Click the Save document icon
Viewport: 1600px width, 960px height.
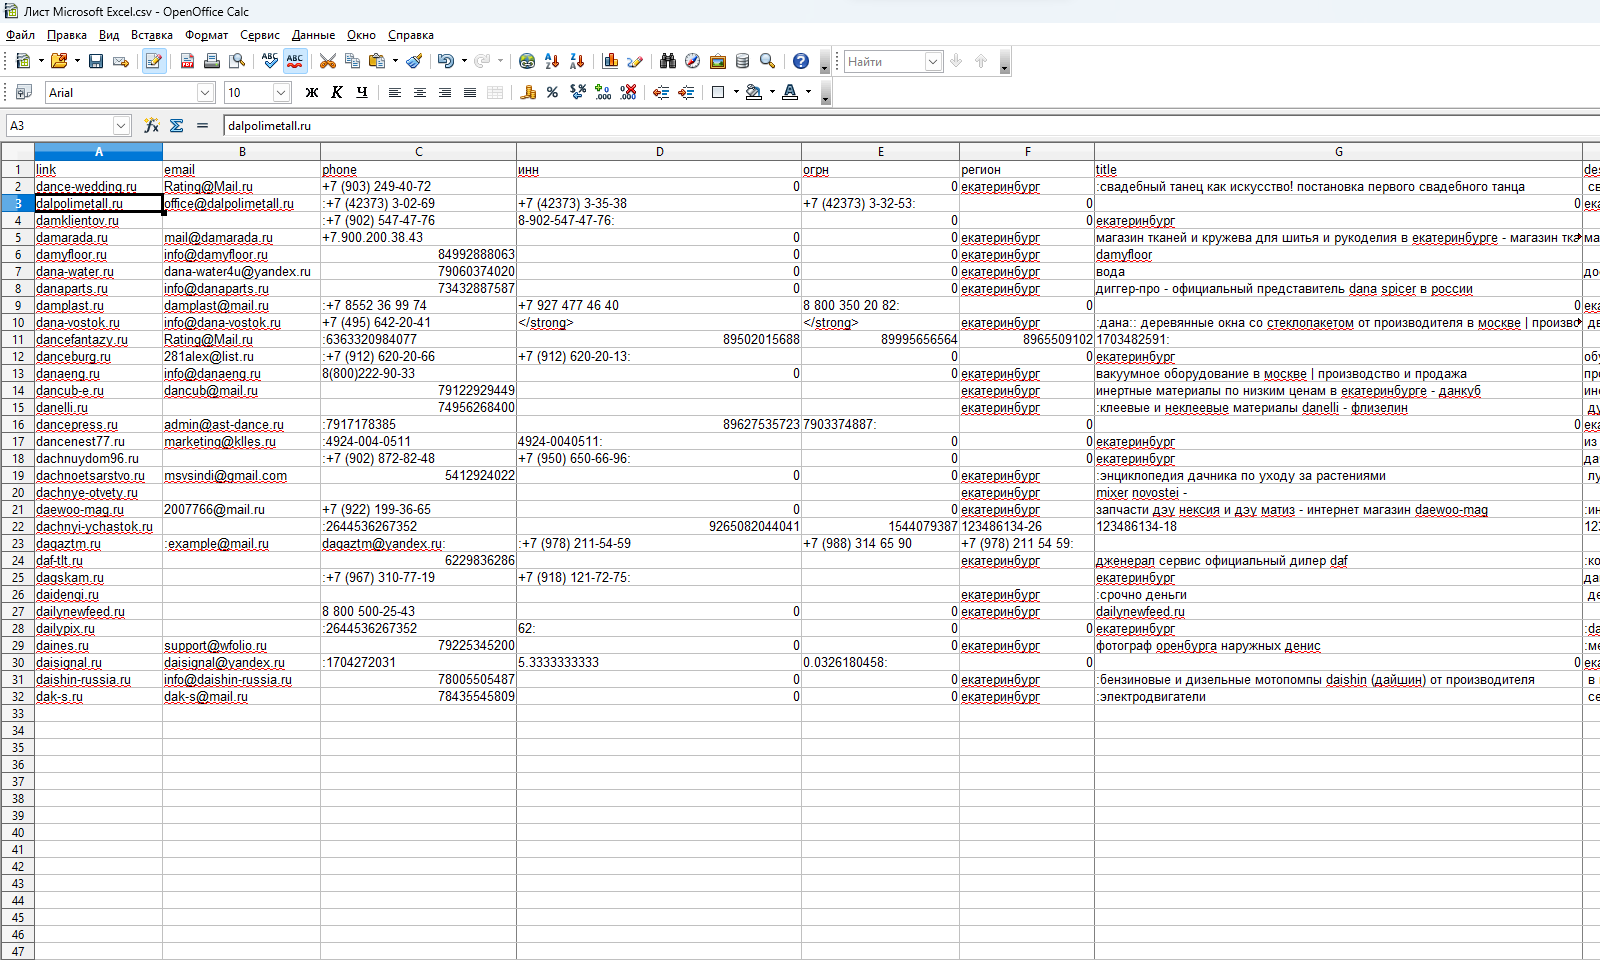[96, 61]
